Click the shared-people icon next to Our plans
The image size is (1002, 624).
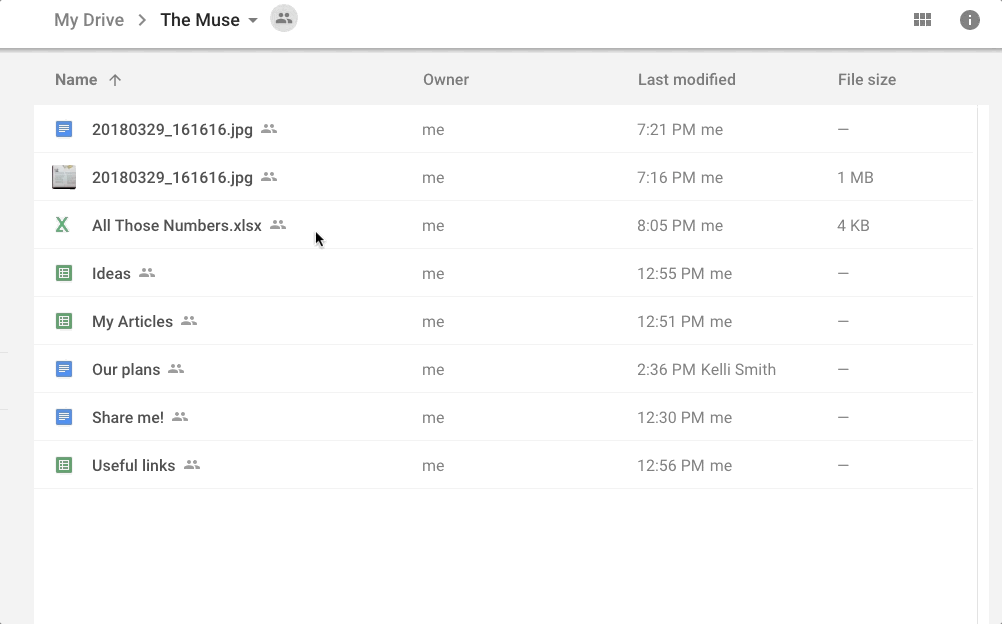coord(176,370)
